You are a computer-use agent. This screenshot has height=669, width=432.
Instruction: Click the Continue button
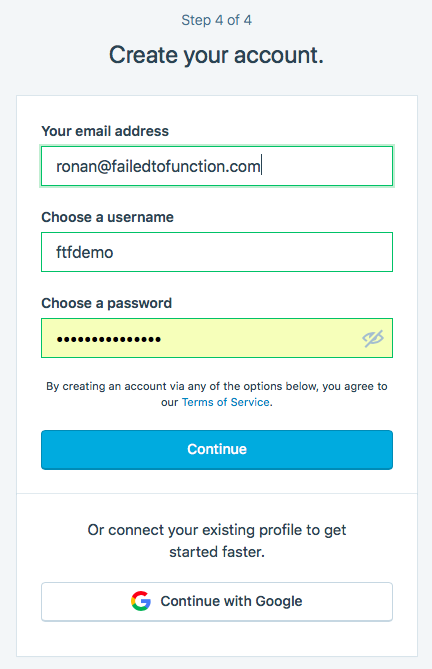(217, 450)
